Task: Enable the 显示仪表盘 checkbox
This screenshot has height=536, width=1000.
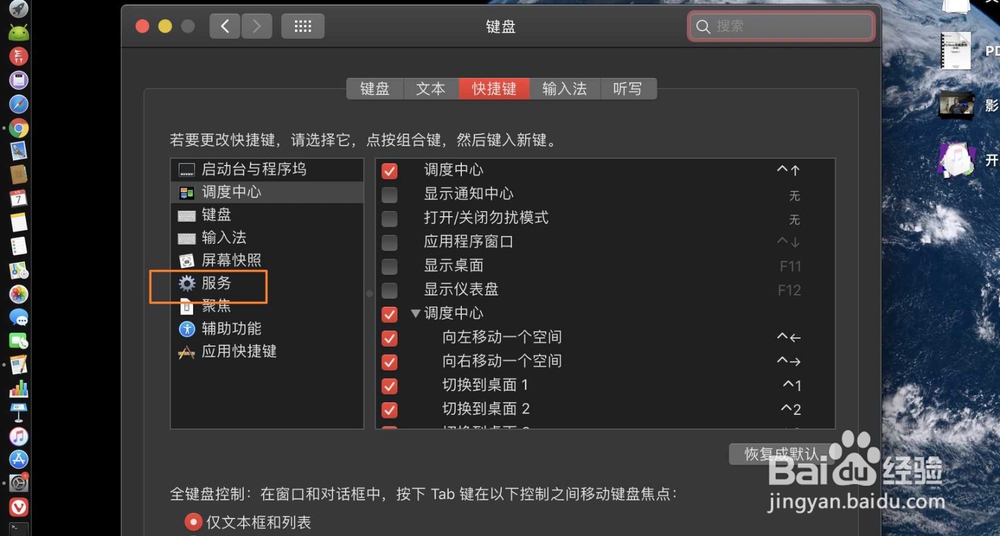Action: 389,290
